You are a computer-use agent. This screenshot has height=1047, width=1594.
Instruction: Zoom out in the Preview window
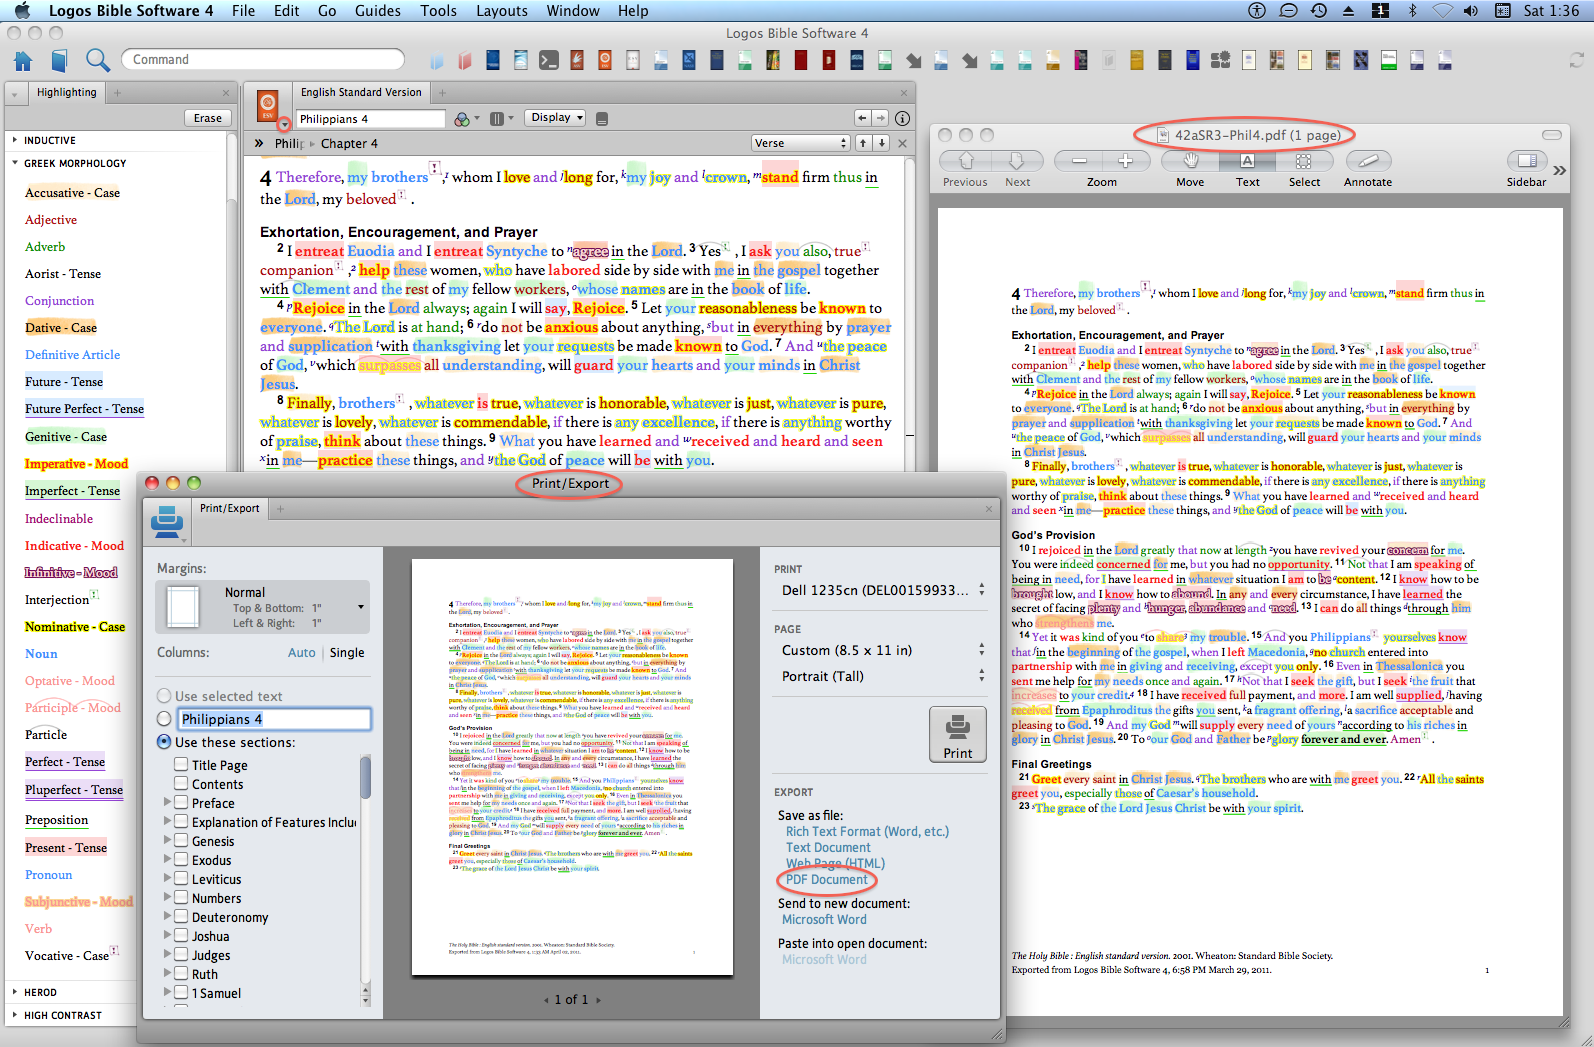(1079, 161)
